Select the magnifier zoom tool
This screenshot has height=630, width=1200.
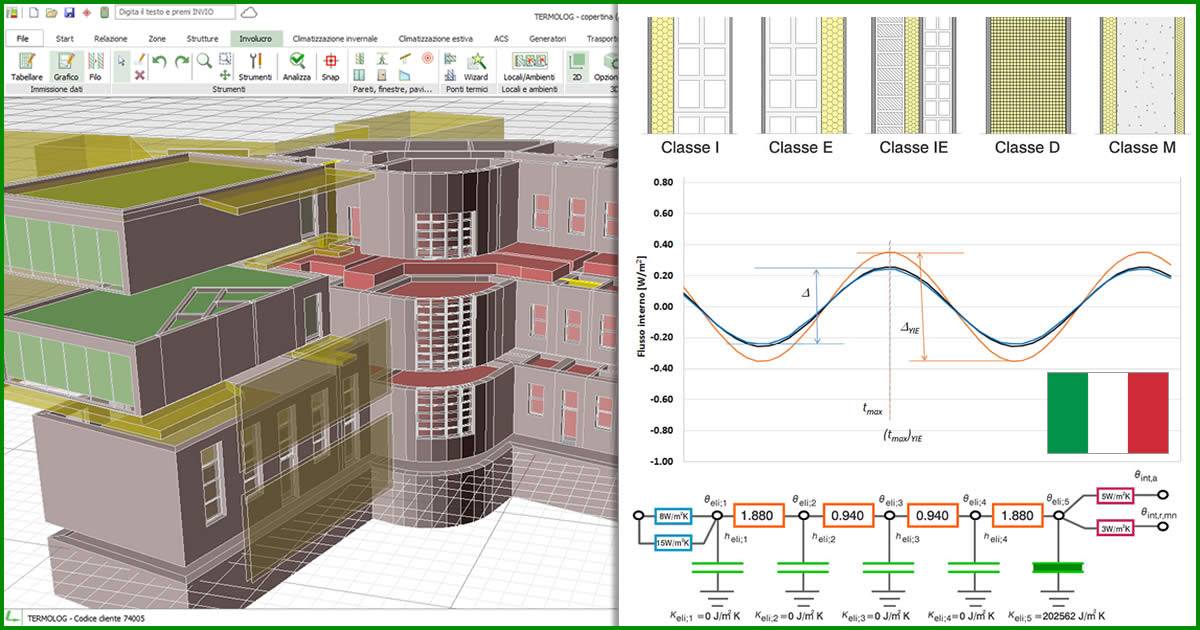point(204,60)
